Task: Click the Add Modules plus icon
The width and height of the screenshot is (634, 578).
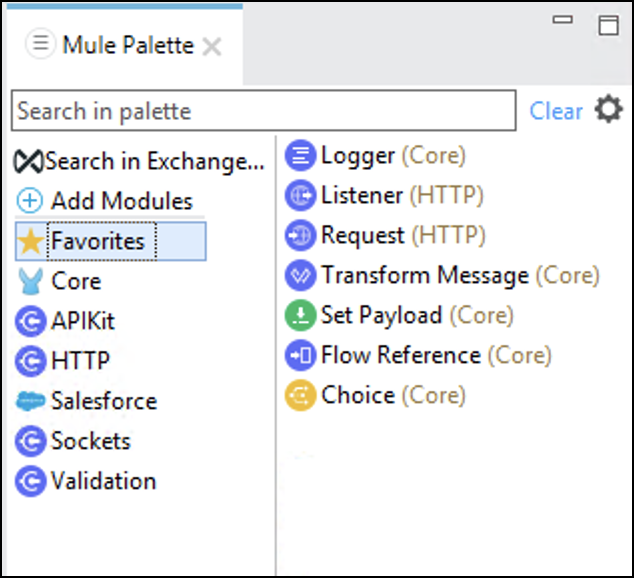Action: tap(30, 200)
